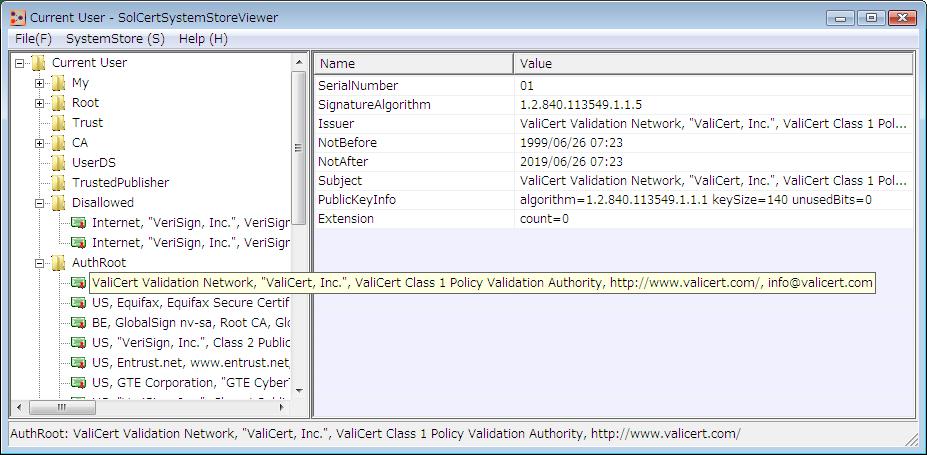Select the SerialNumber row
Screen dimensions: 927x455
[614, 86]
